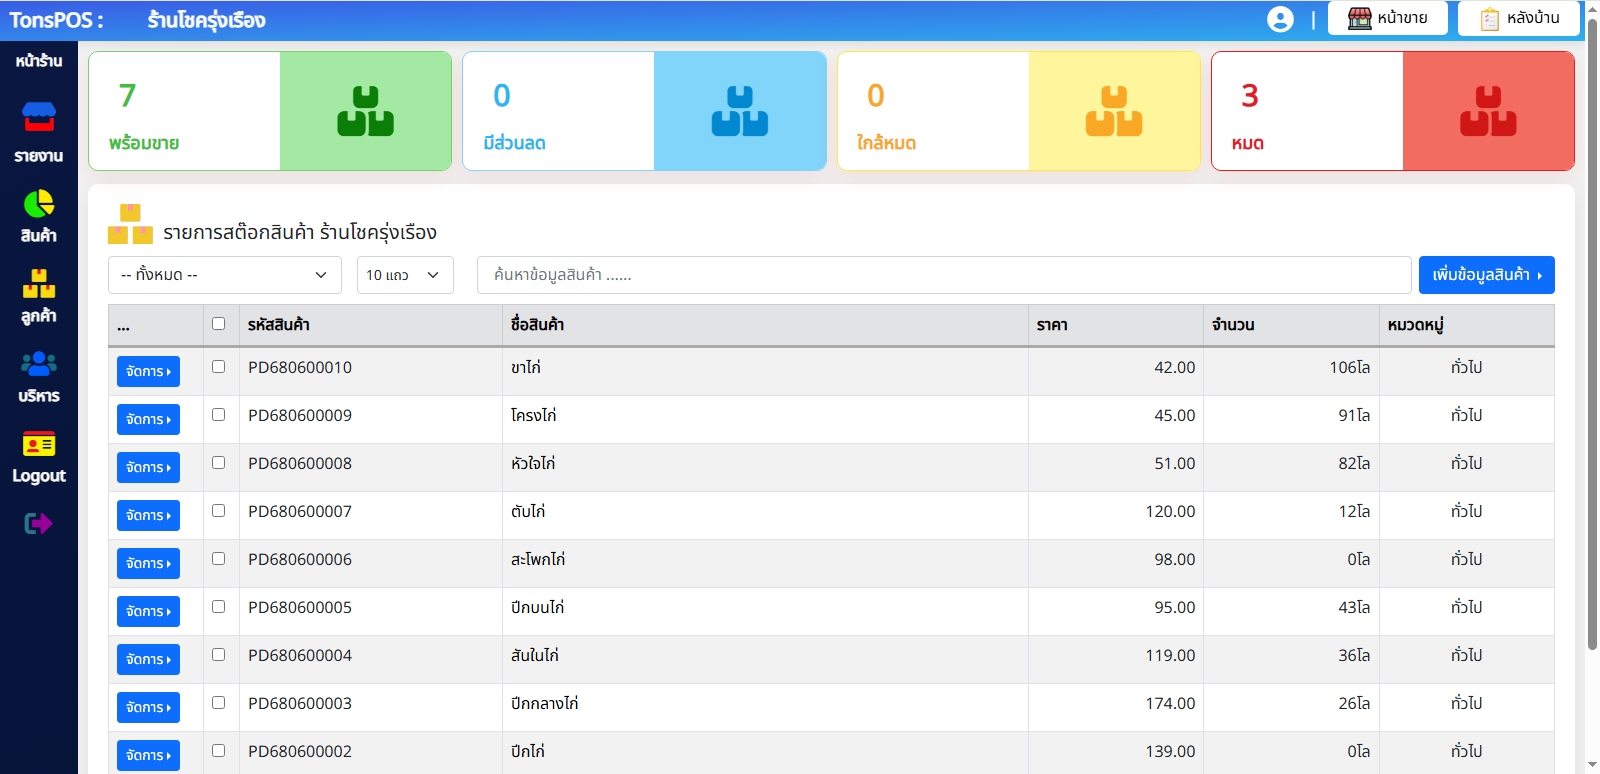Image resolution: width=1600 pixels, height=774 pixels.
Task: Open the '-- ทั้งหมด --' category filter dropdown
Action: tap(224, 275)
